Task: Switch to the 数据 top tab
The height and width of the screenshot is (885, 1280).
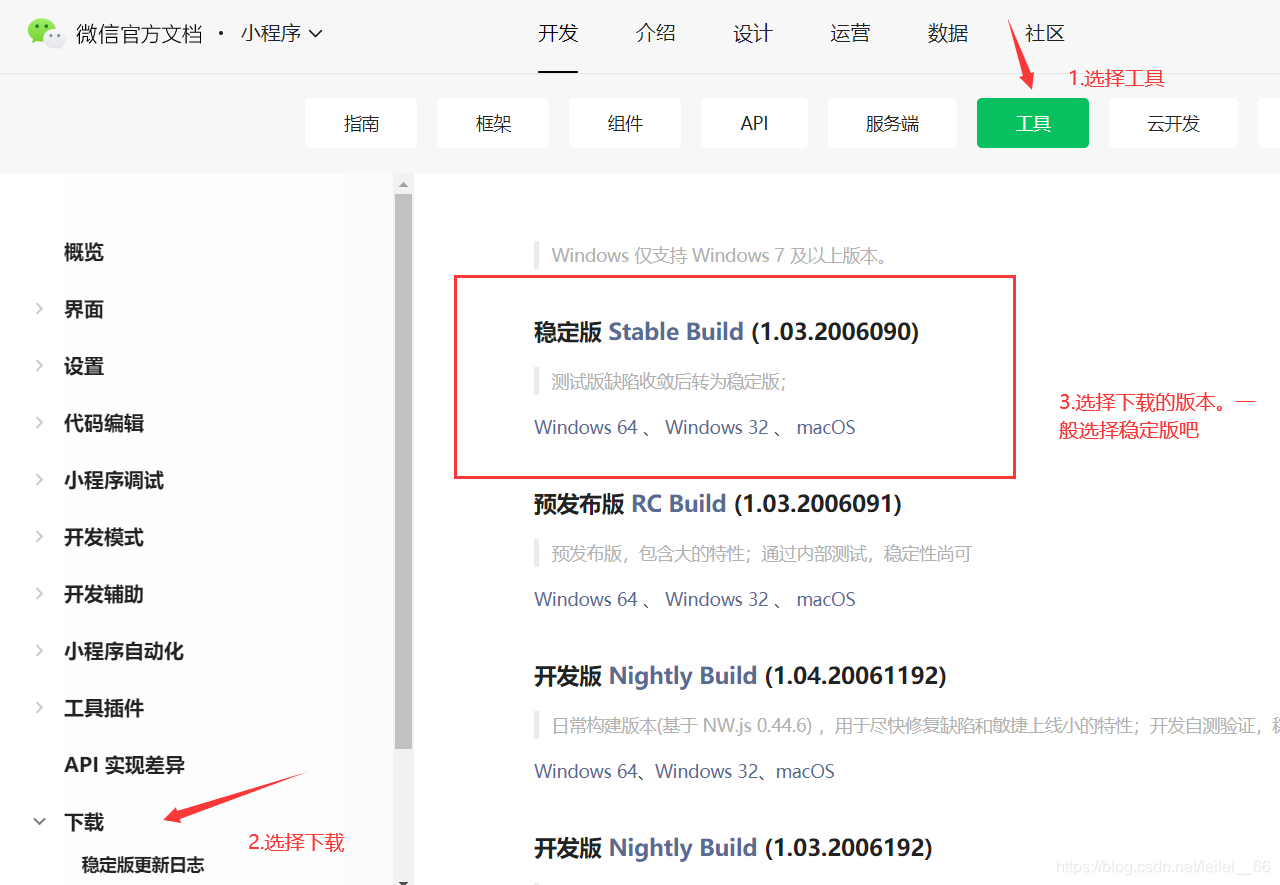Action: tap(947, 33)
